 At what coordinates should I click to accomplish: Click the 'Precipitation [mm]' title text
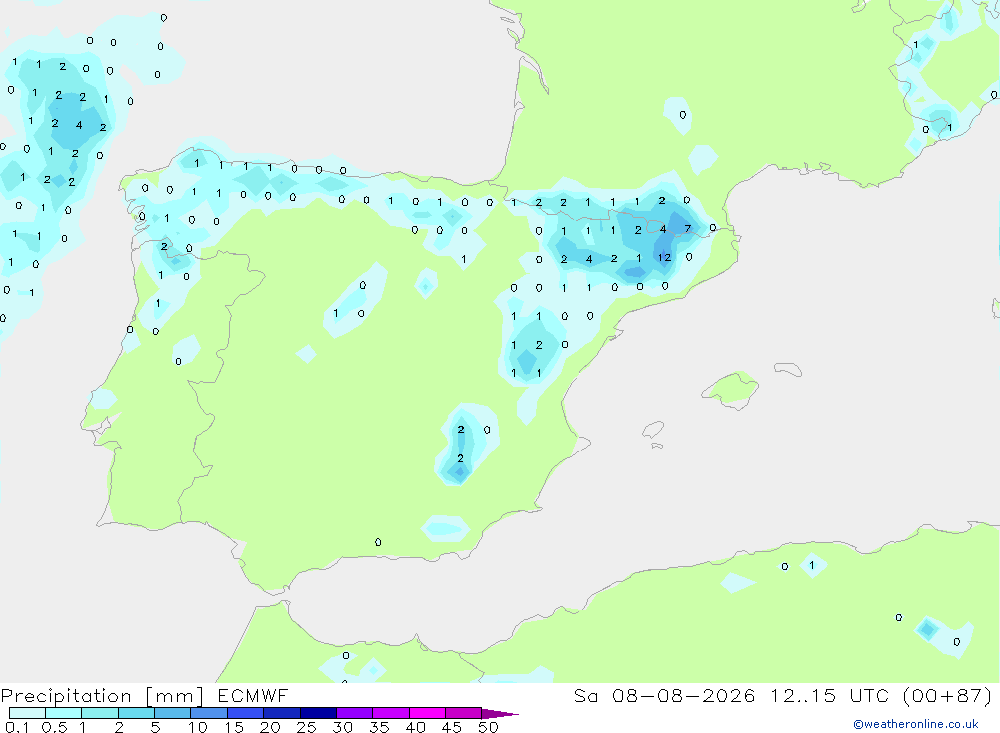tap(102, 696)
